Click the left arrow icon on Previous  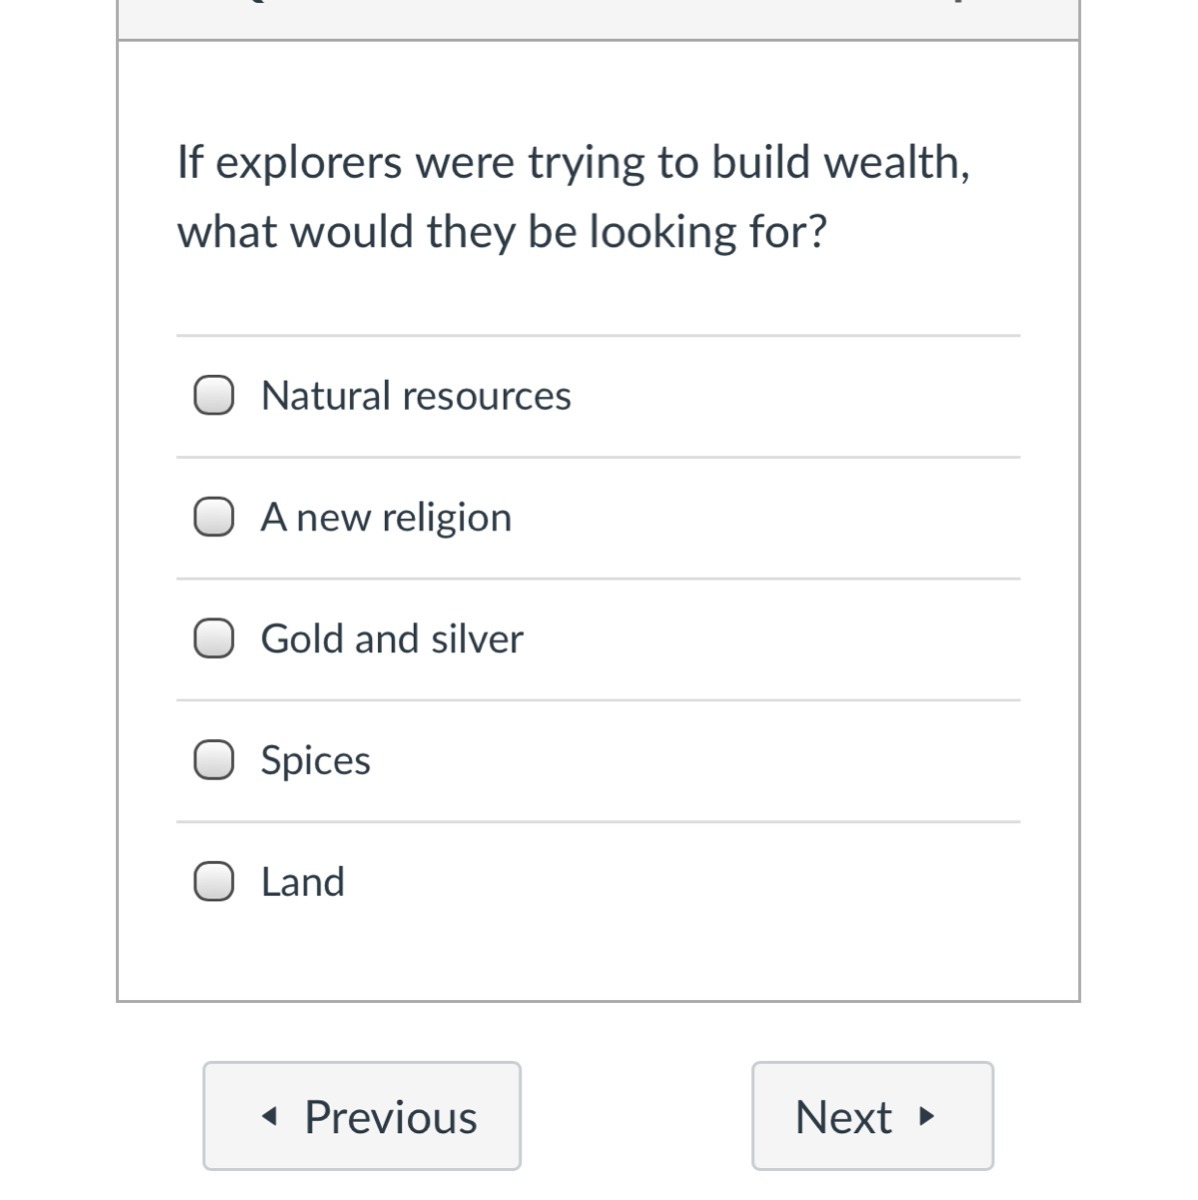click(267, 1117)
